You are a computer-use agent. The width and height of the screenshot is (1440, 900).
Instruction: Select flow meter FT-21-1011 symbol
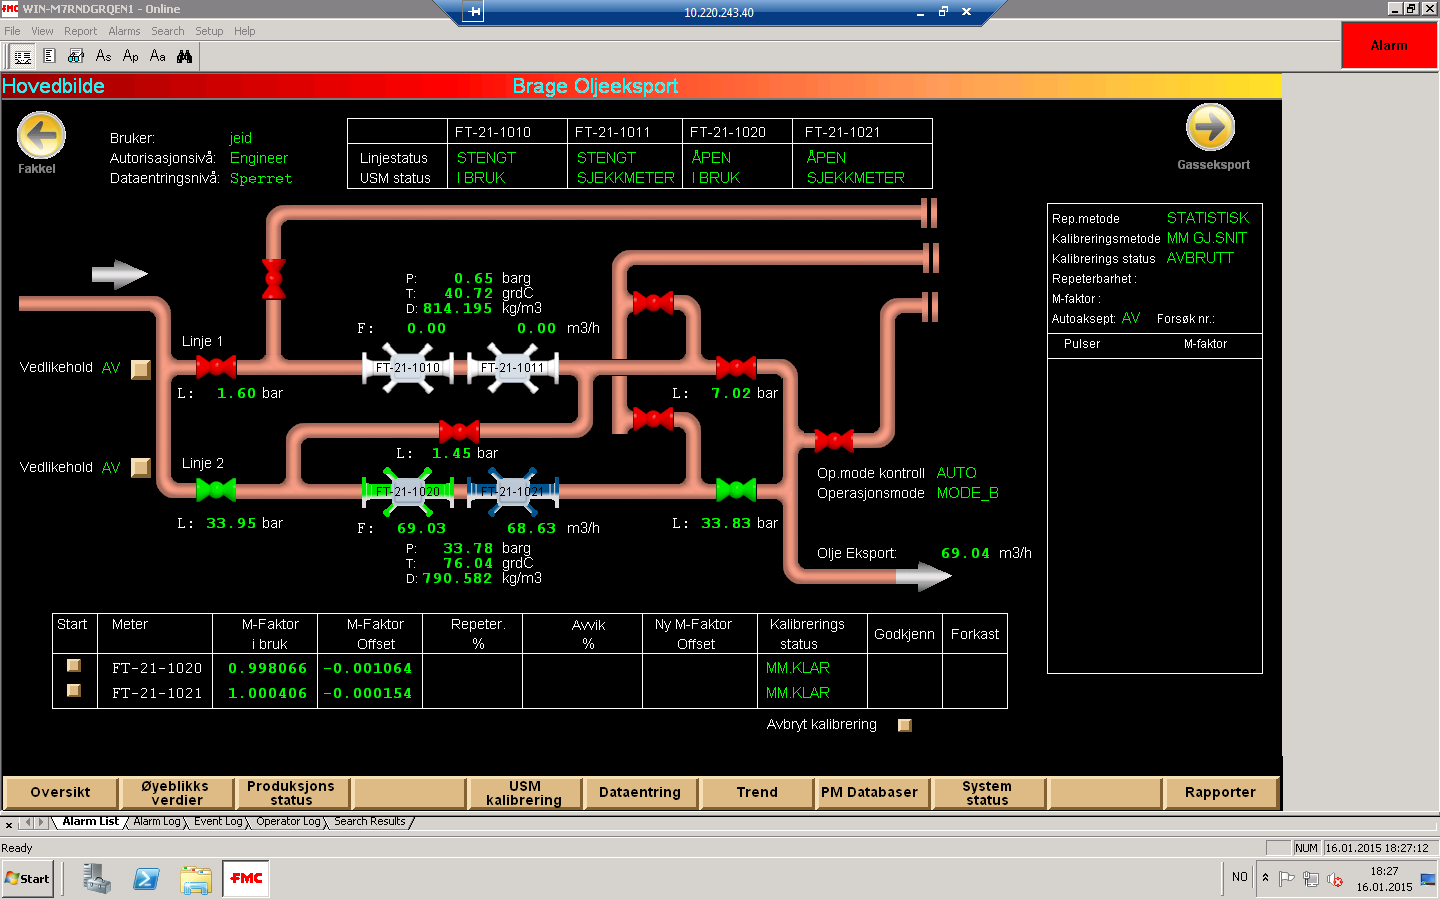click(512, 367)
